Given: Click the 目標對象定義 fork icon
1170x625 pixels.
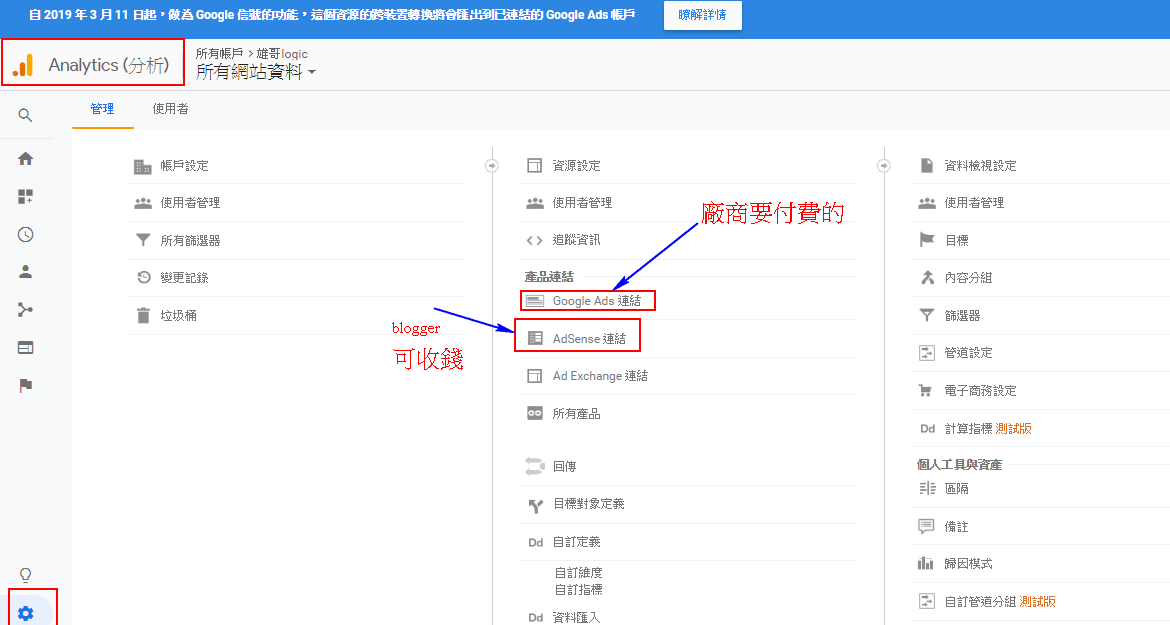Looking at the screenshot, I should [x=535, y=506].
